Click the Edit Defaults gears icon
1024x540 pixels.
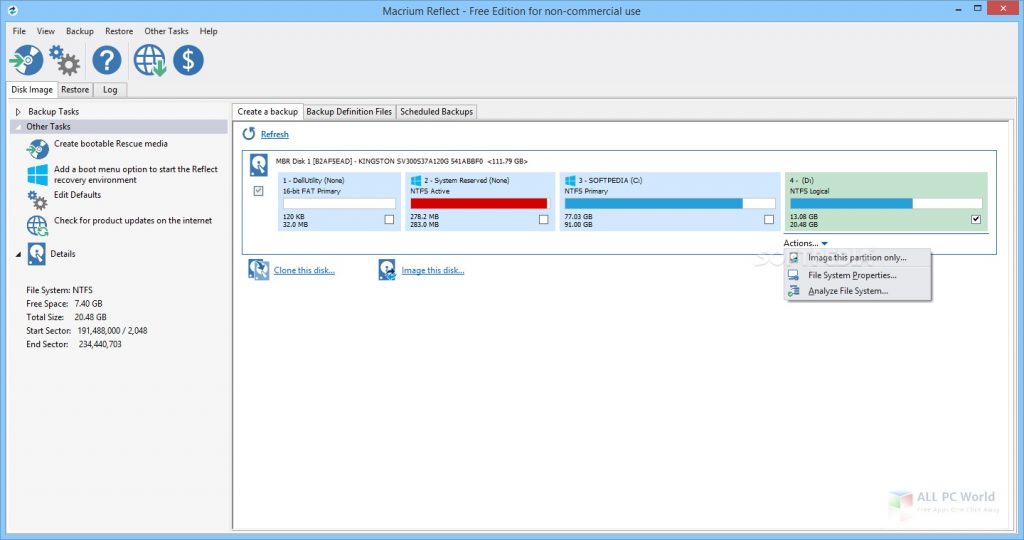[37, 200]
